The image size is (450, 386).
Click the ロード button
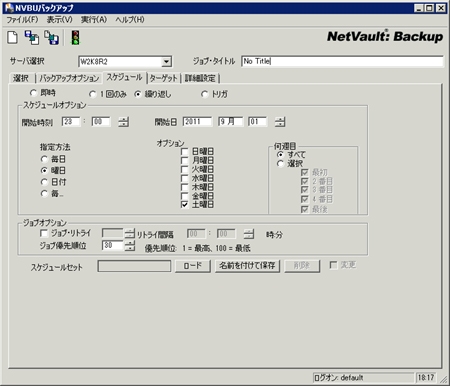[193, 266]
